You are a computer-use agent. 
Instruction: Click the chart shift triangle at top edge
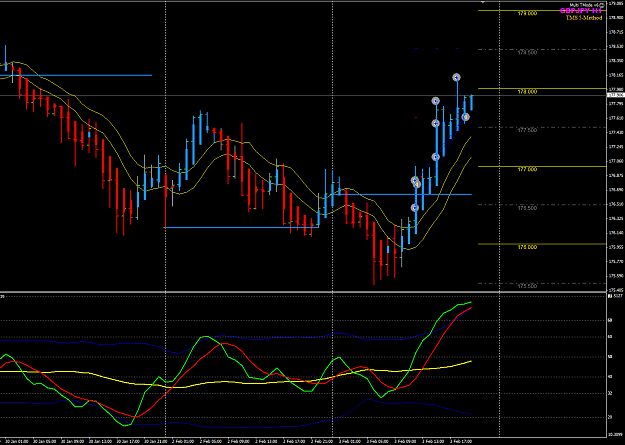(x=483, y=2)
